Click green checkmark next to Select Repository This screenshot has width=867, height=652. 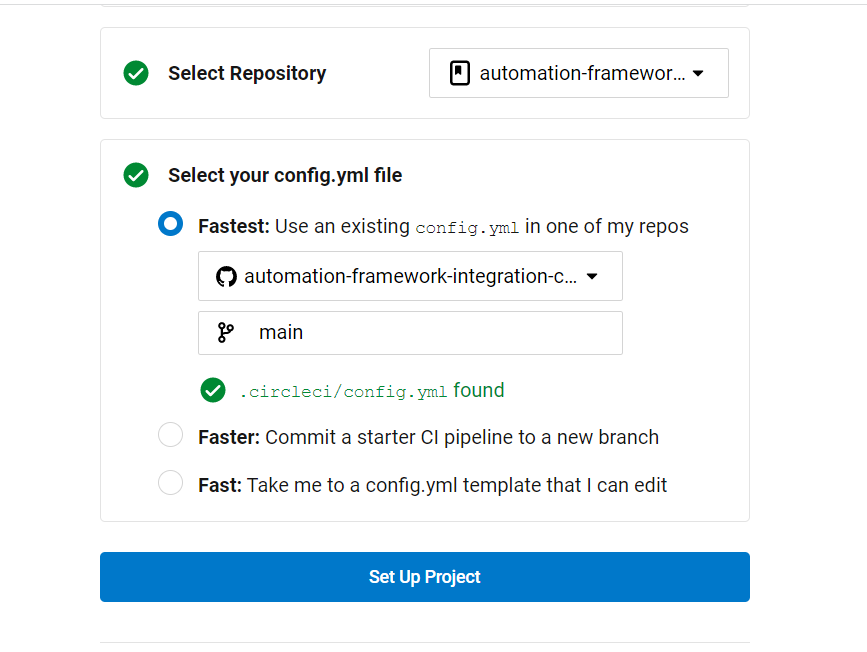click(136, 73)
